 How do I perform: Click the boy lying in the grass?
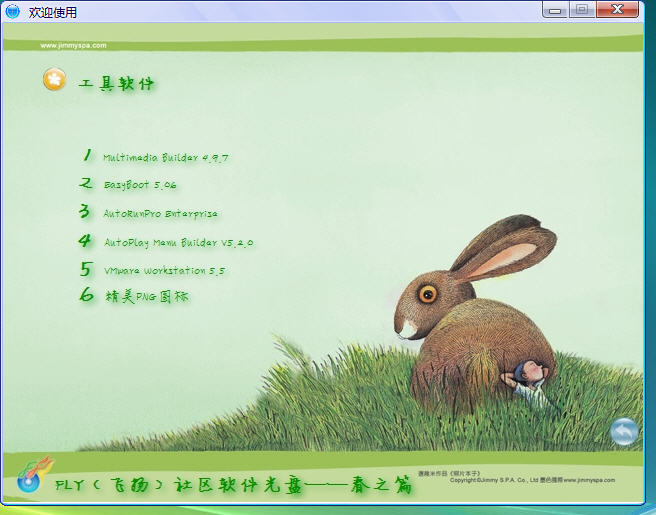click(527, 383)
